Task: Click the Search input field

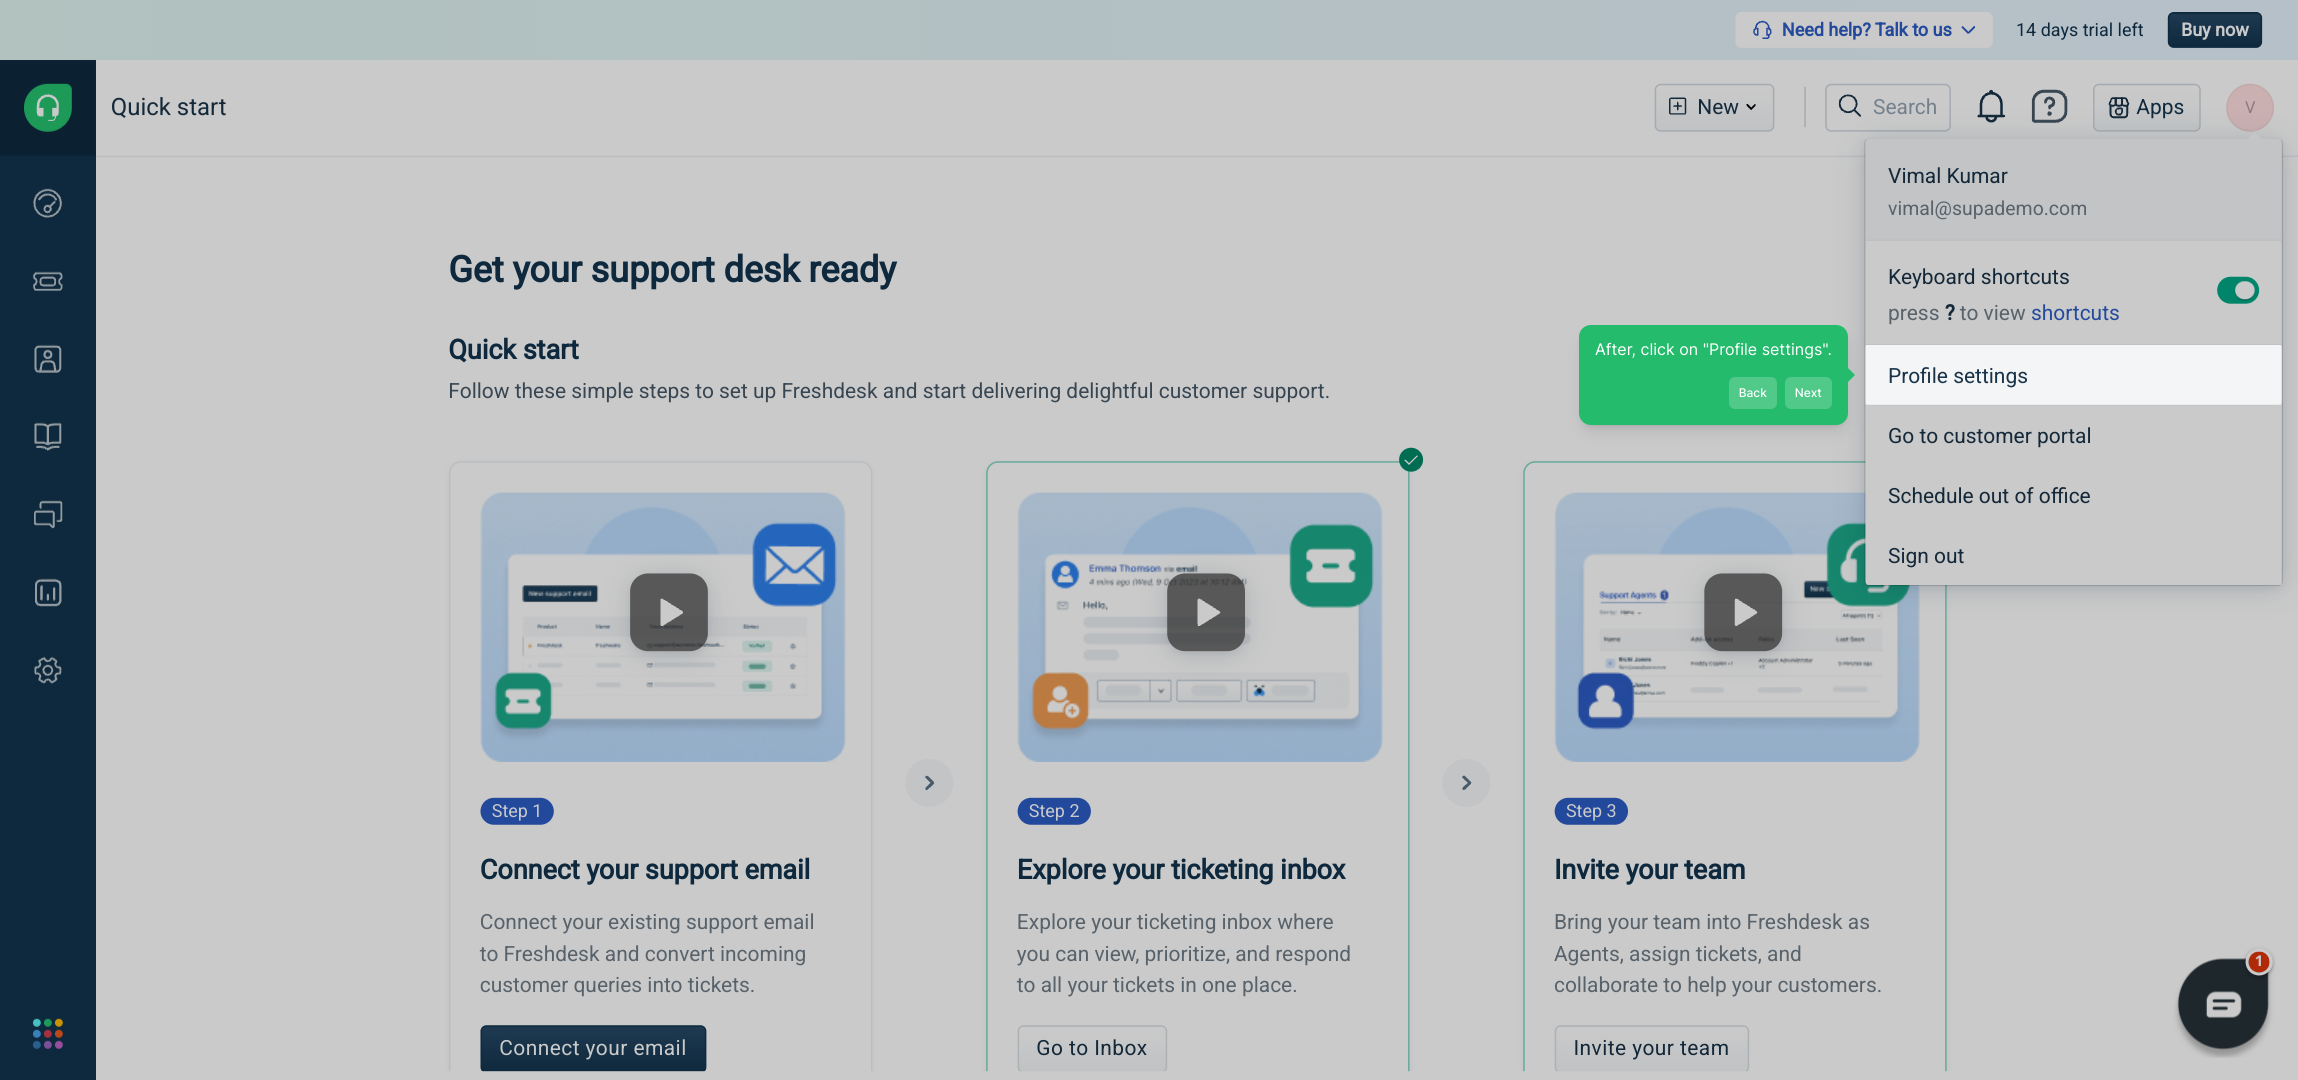Action: pos(1888,107)
